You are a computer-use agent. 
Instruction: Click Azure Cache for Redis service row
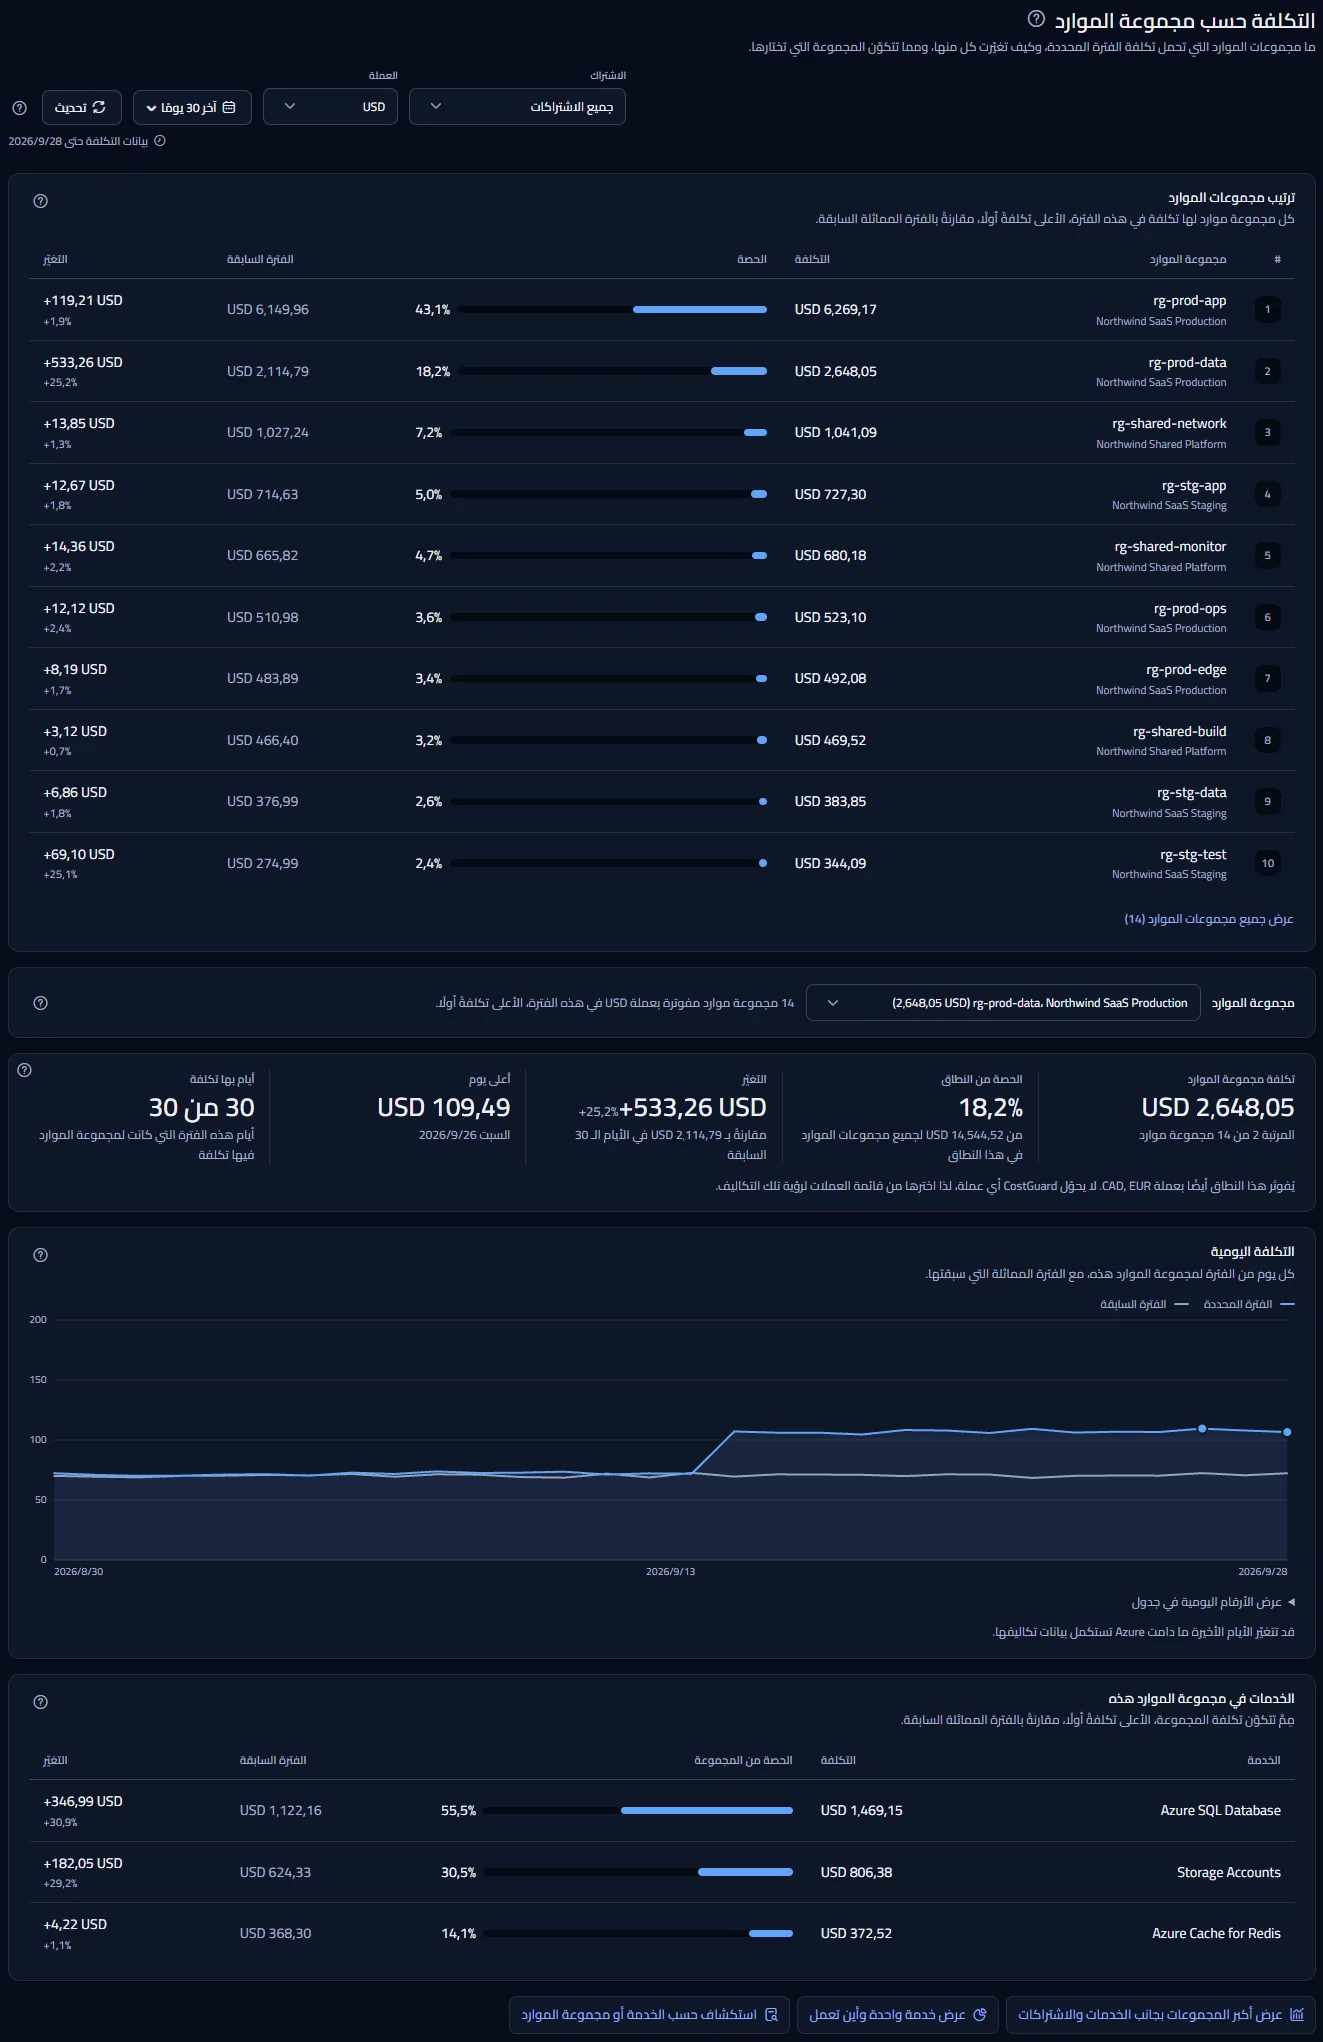(661, 1934)
